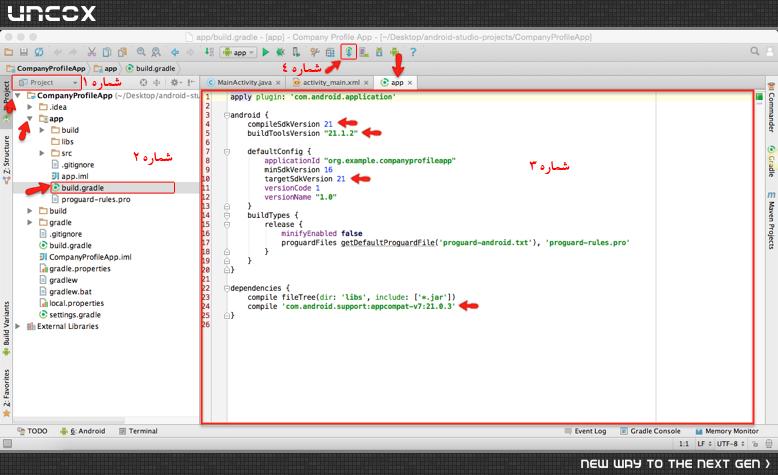
Task: Click the Make Project toolbar icon
Action: point(209,52)
